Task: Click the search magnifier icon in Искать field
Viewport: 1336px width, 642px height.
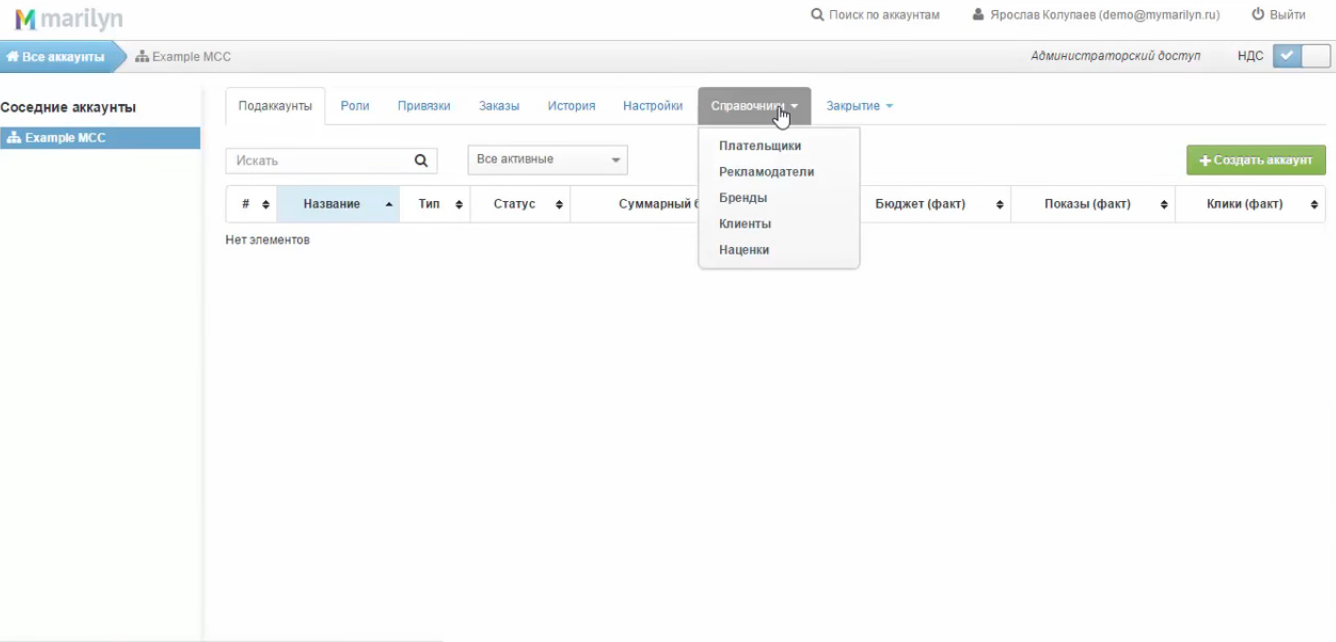Action: pos(421,160)
